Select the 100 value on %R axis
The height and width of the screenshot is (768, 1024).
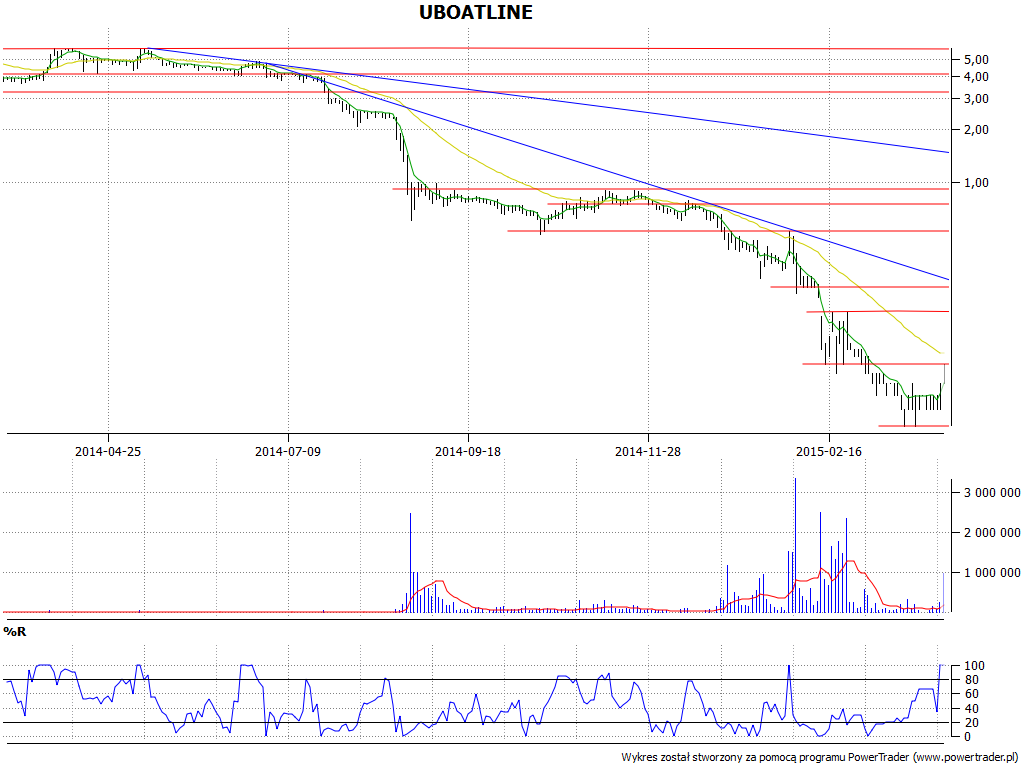[974, 666]
